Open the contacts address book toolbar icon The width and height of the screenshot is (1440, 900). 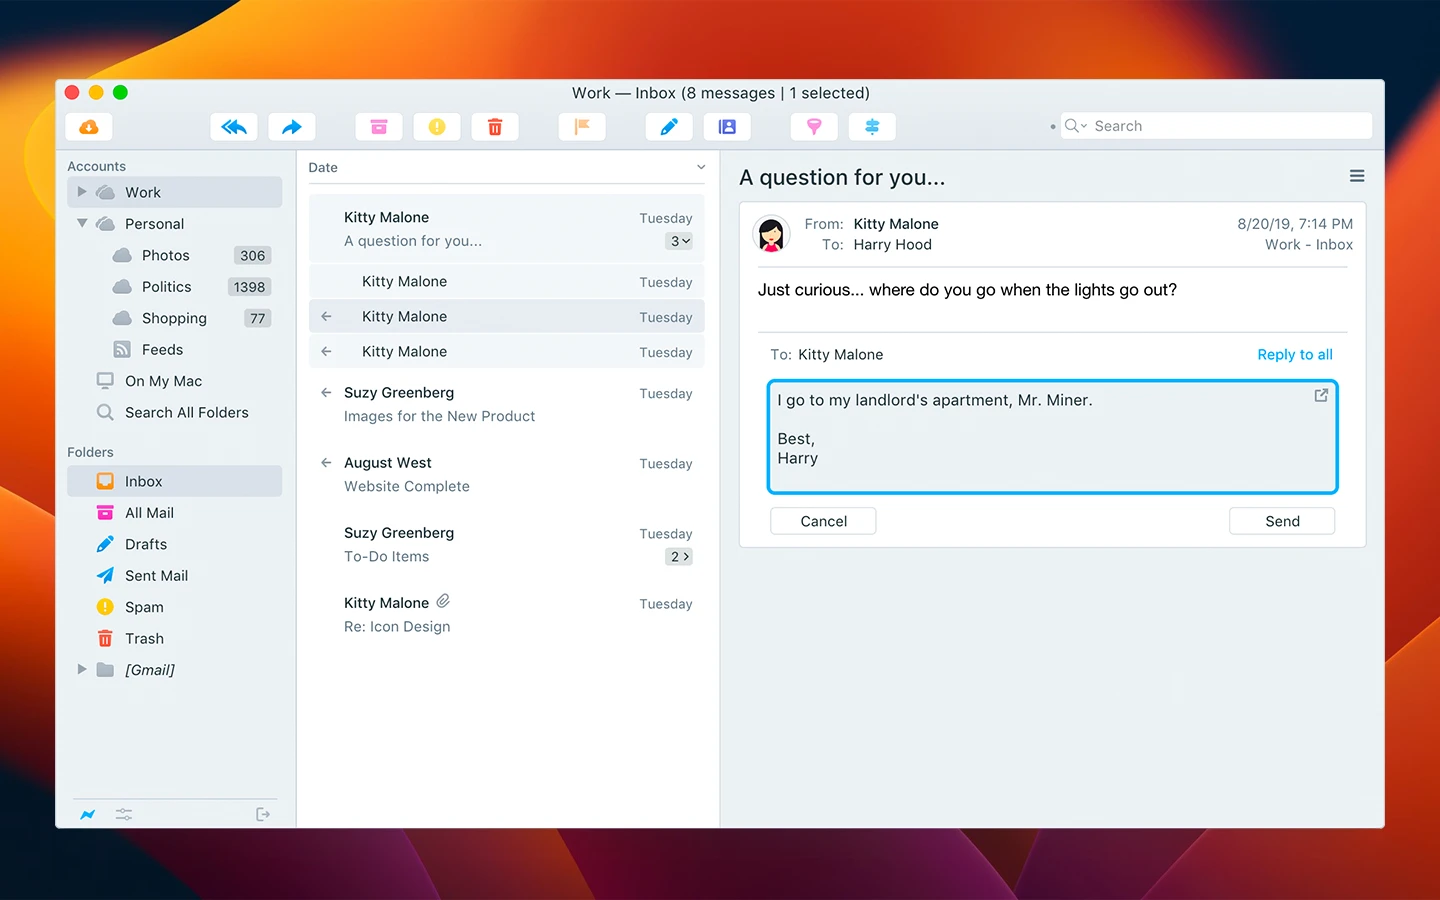click(x=727, y=127)
